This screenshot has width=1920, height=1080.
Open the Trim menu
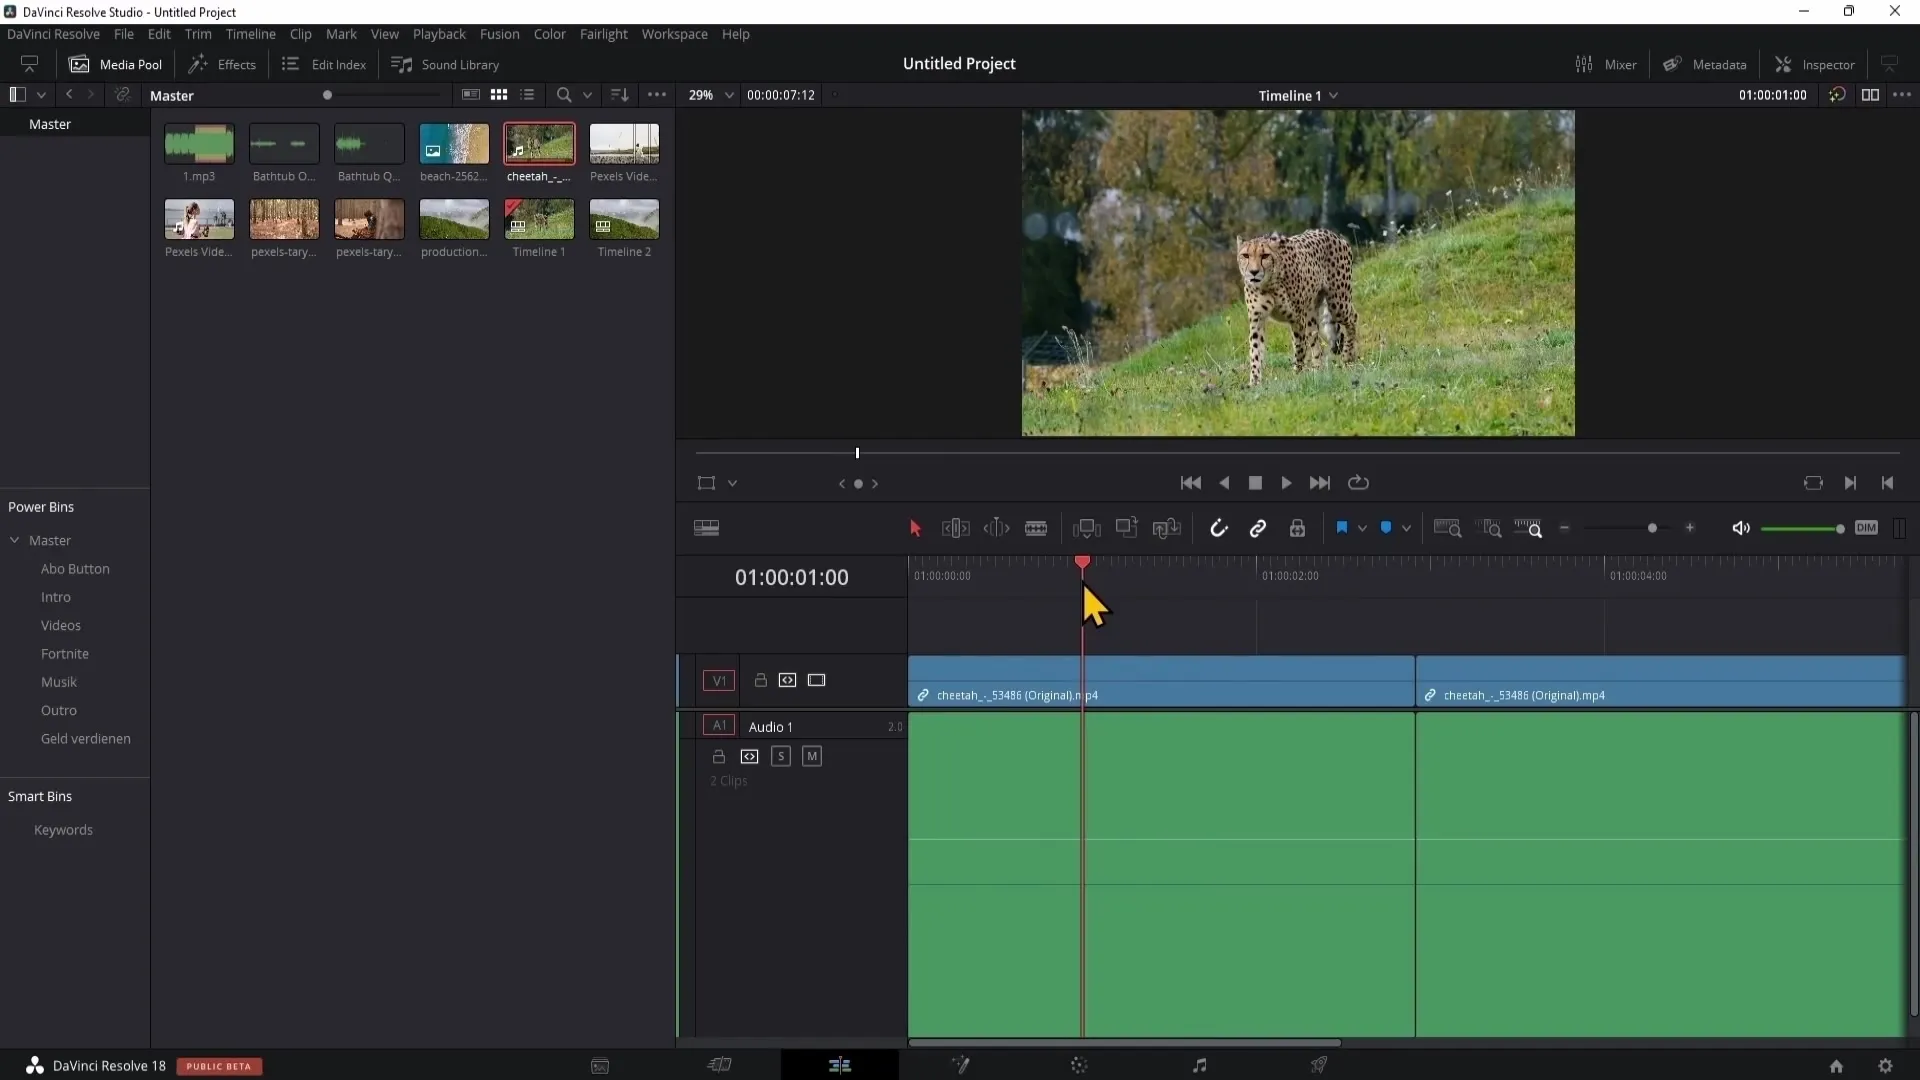tap(198, 34)
